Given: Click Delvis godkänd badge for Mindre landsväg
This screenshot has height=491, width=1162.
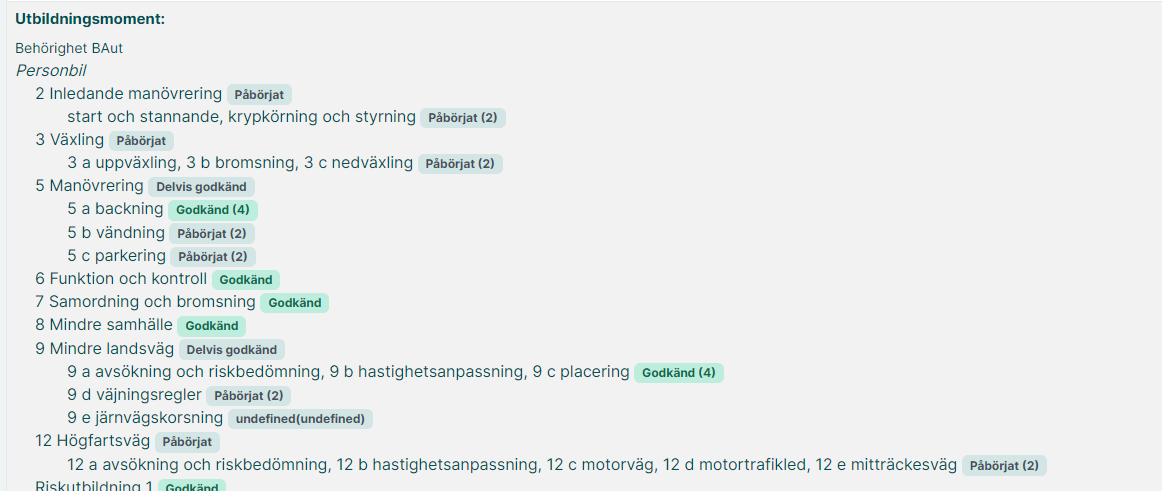Looking at the screenshot, I should pyautogui.click(x=232, y=350).
